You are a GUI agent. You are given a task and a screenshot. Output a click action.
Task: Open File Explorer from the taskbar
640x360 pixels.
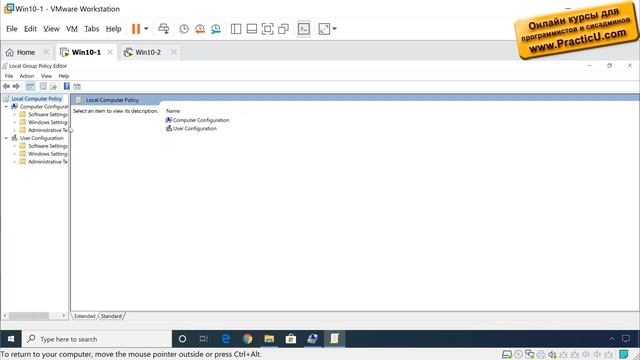click(269, 339)
